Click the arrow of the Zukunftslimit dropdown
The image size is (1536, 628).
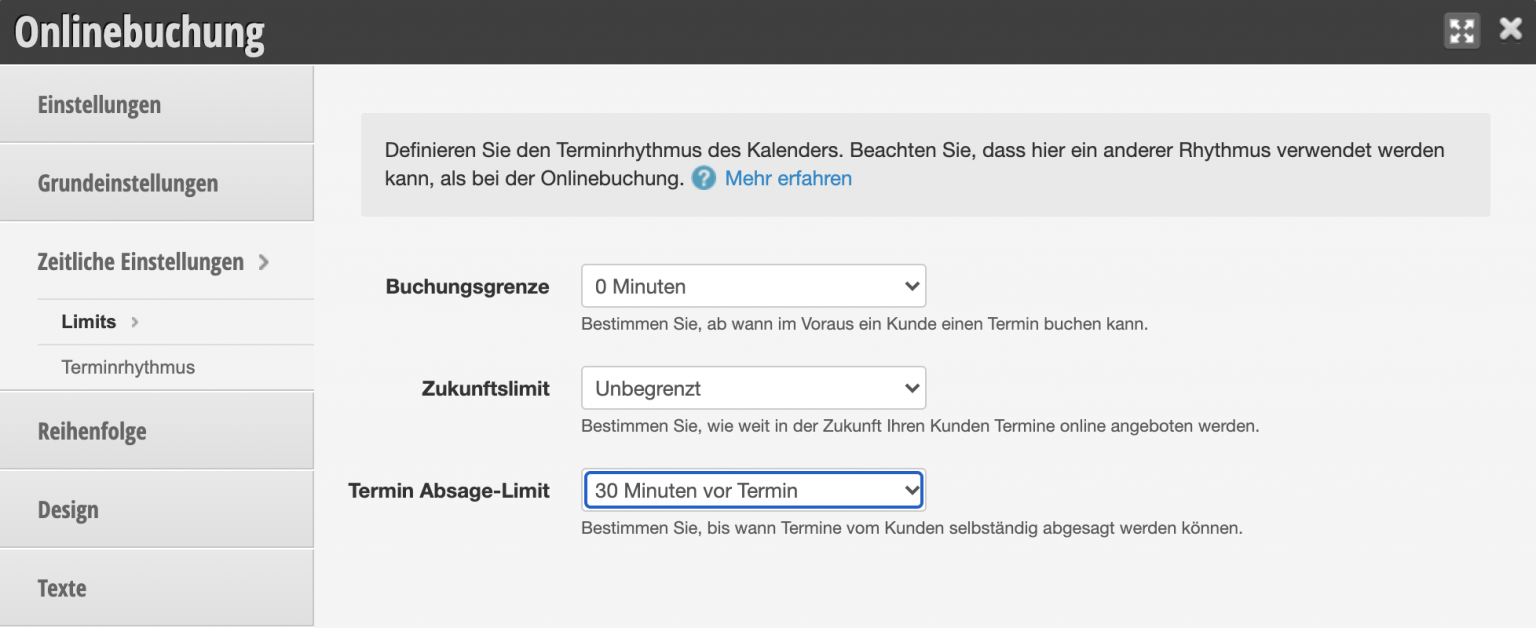click(911, 388)
